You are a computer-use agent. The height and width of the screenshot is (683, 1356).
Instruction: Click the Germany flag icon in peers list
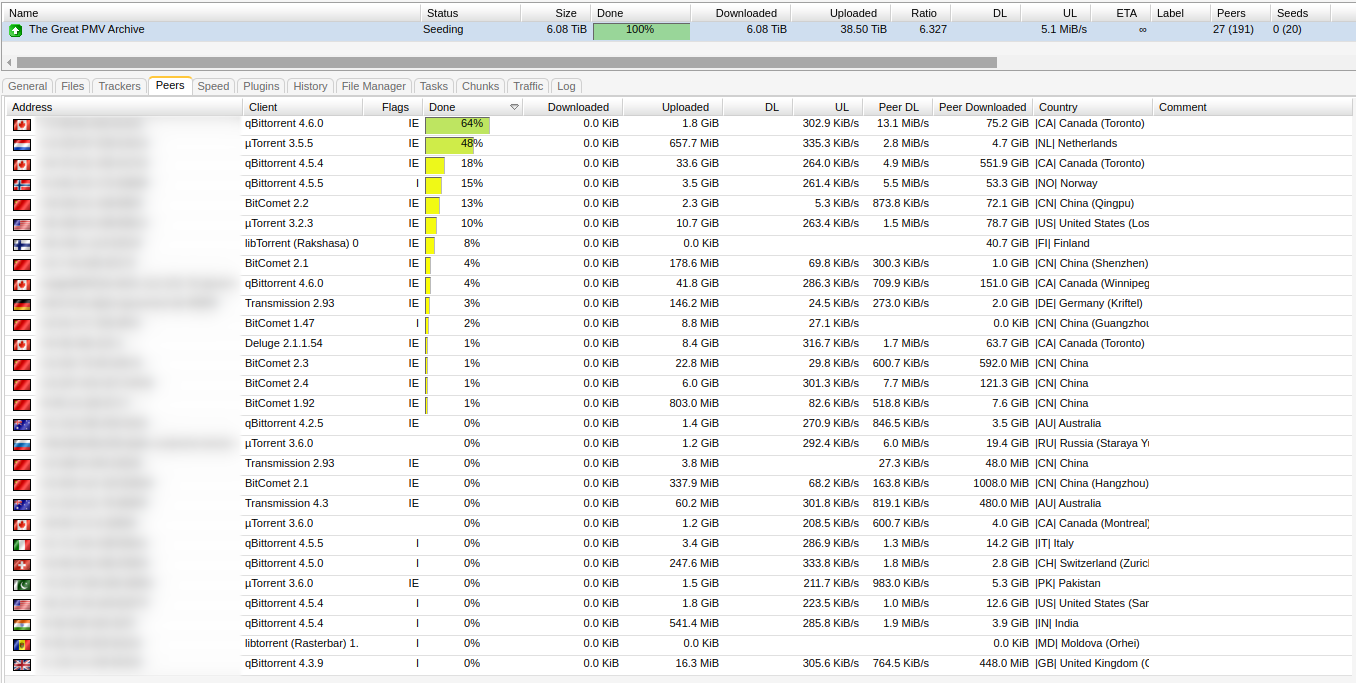(21, 304)
